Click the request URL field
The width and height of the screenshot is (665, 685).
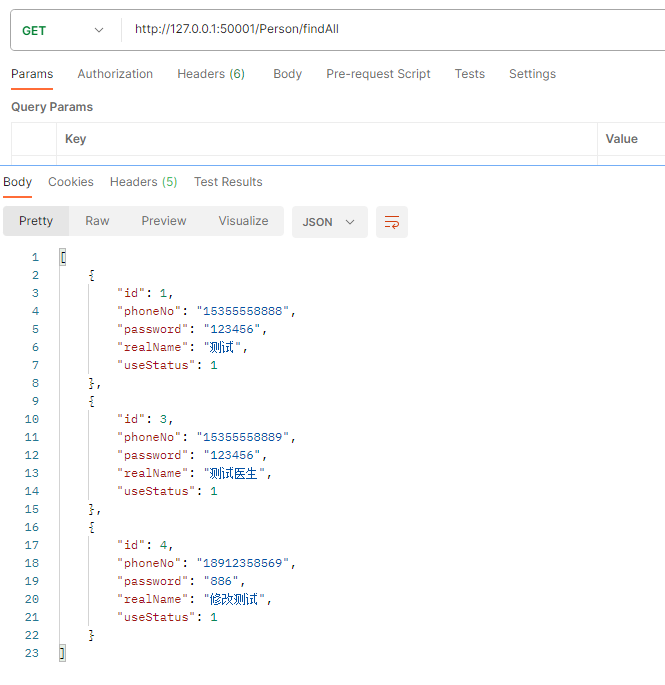click(393, 29)
